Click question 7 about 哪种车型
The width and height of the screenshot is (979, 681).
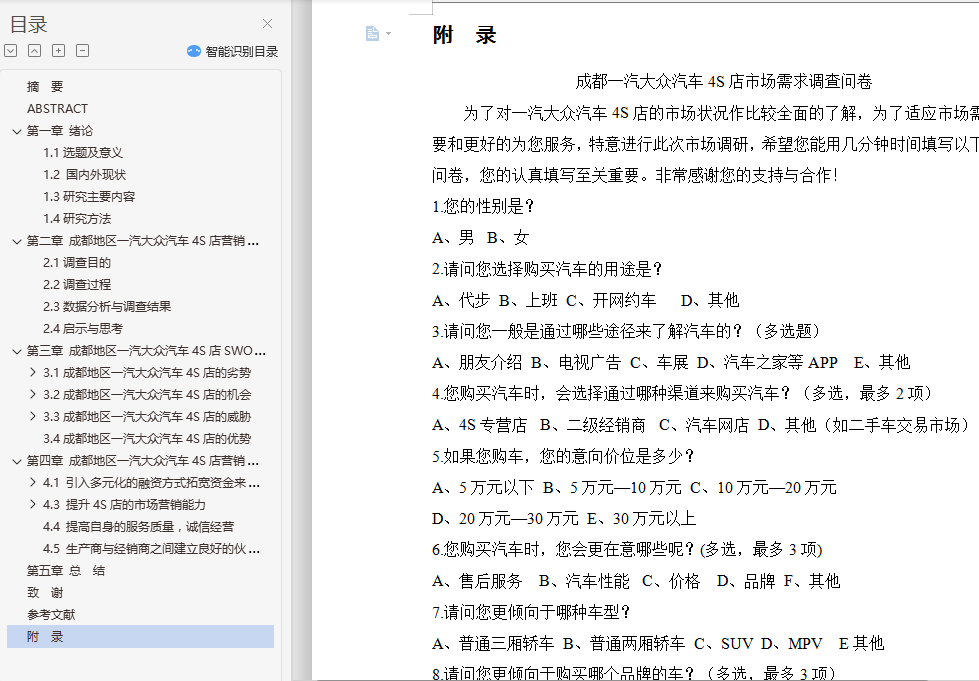pos(532,612)
